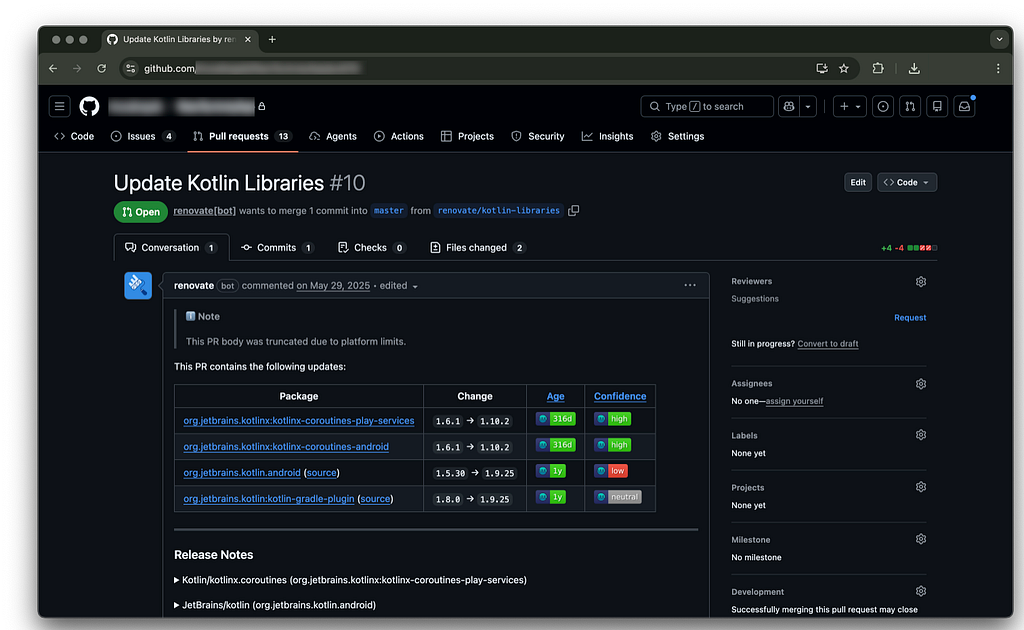Close the Update Kotlin Libraries browser tab
The height and width of the screenshot is (630, 1024).
(248, 39)
